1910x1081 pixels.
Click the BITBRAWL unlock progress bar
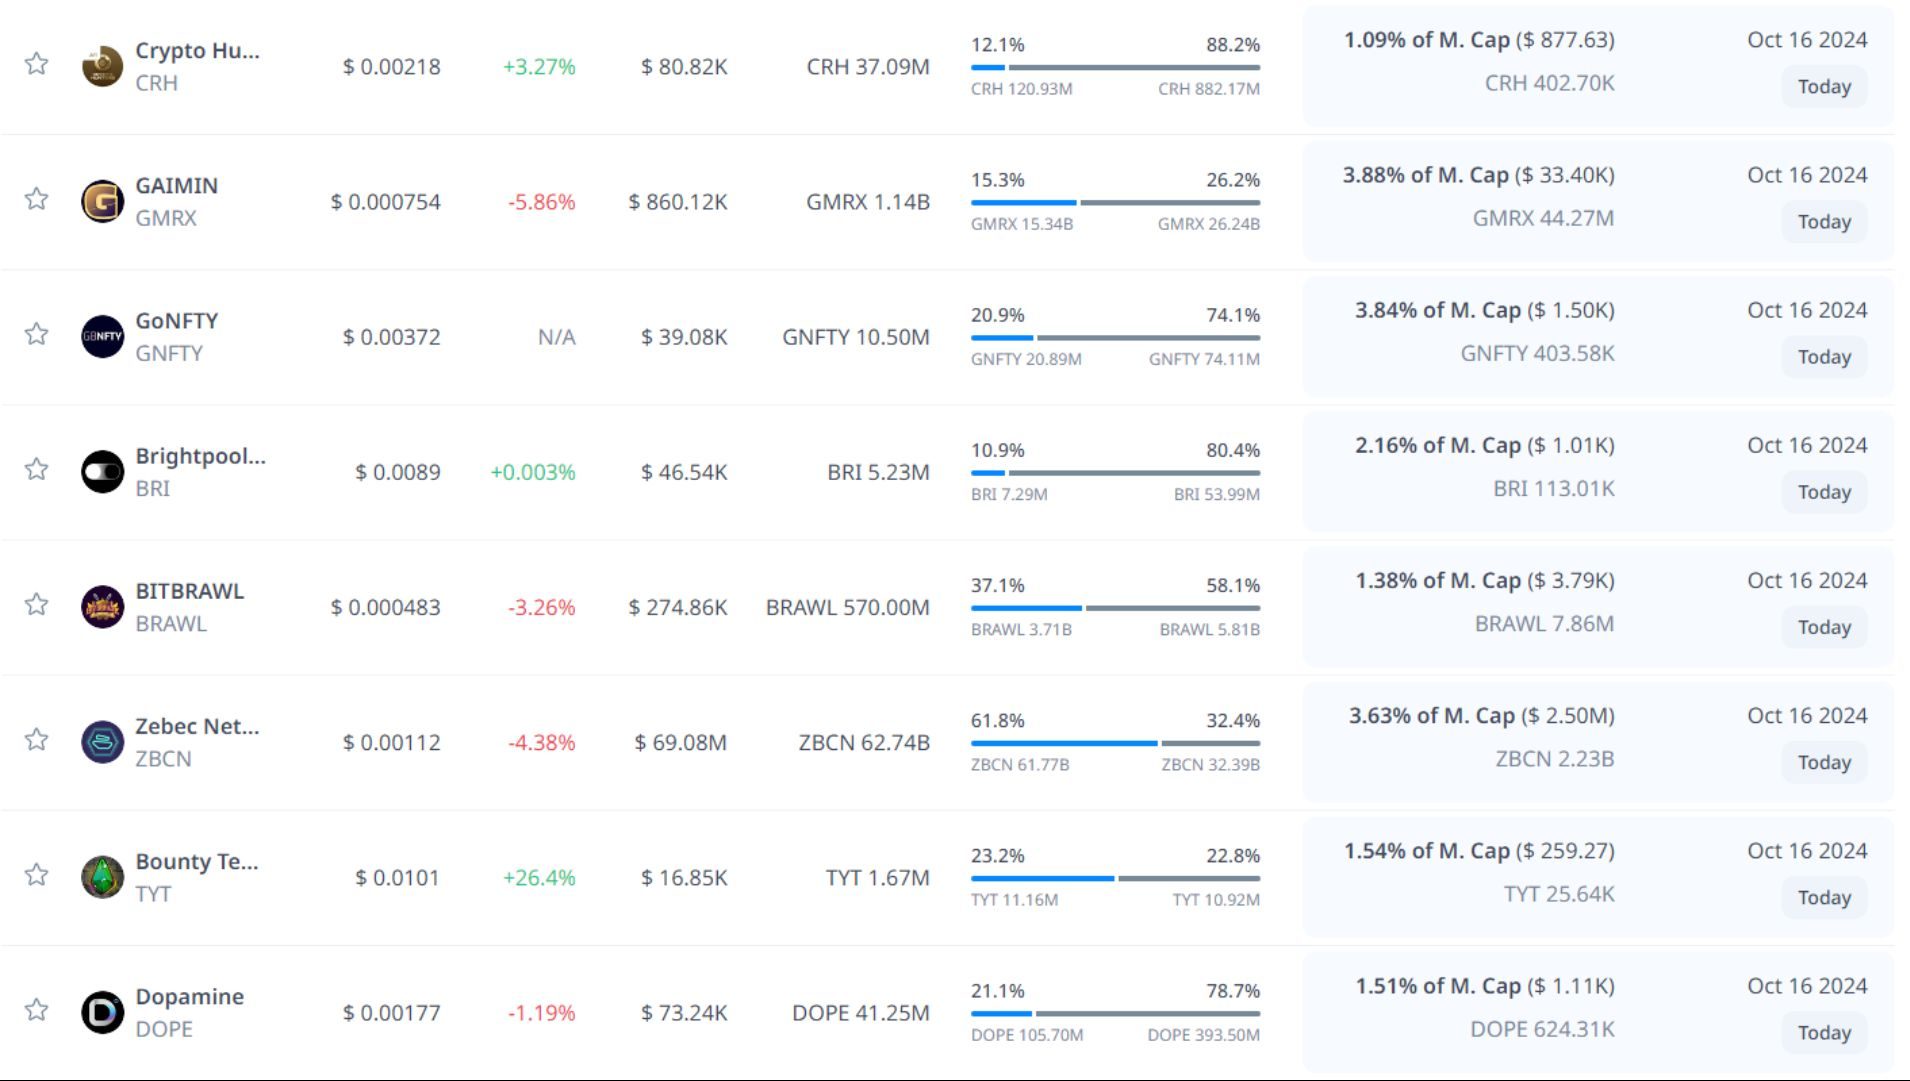(x=1115, y=608)
